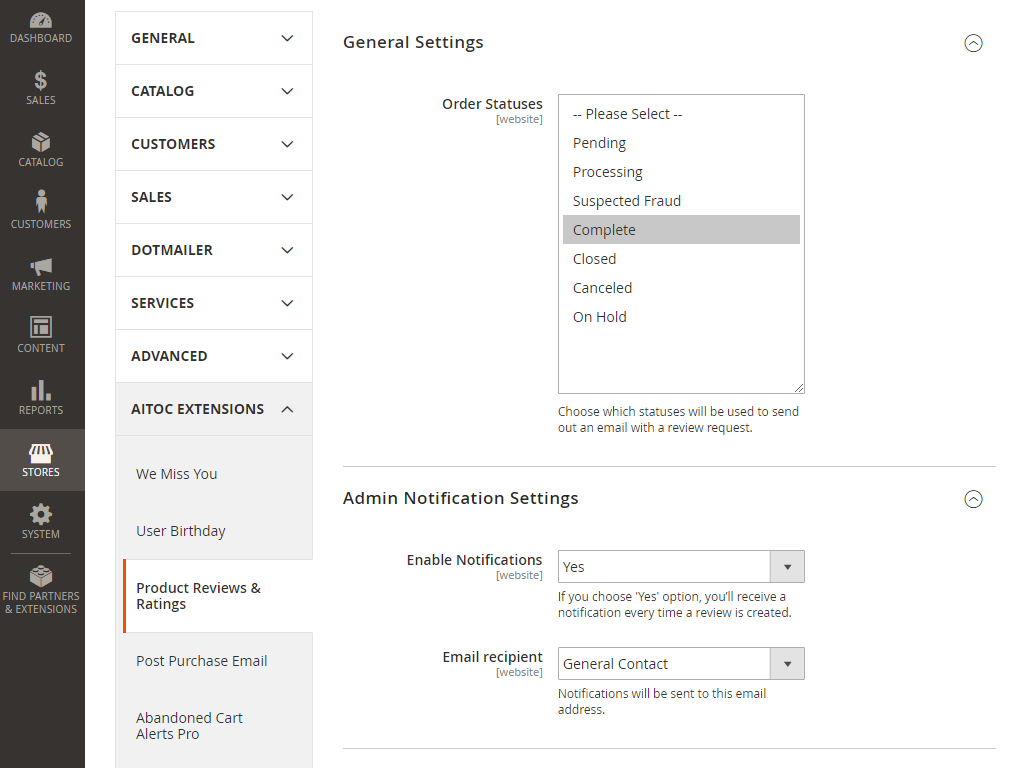The width and height of the screenshot is (1024, 768).
Task: Select the Closed order status
Action: tap(681, 259)
